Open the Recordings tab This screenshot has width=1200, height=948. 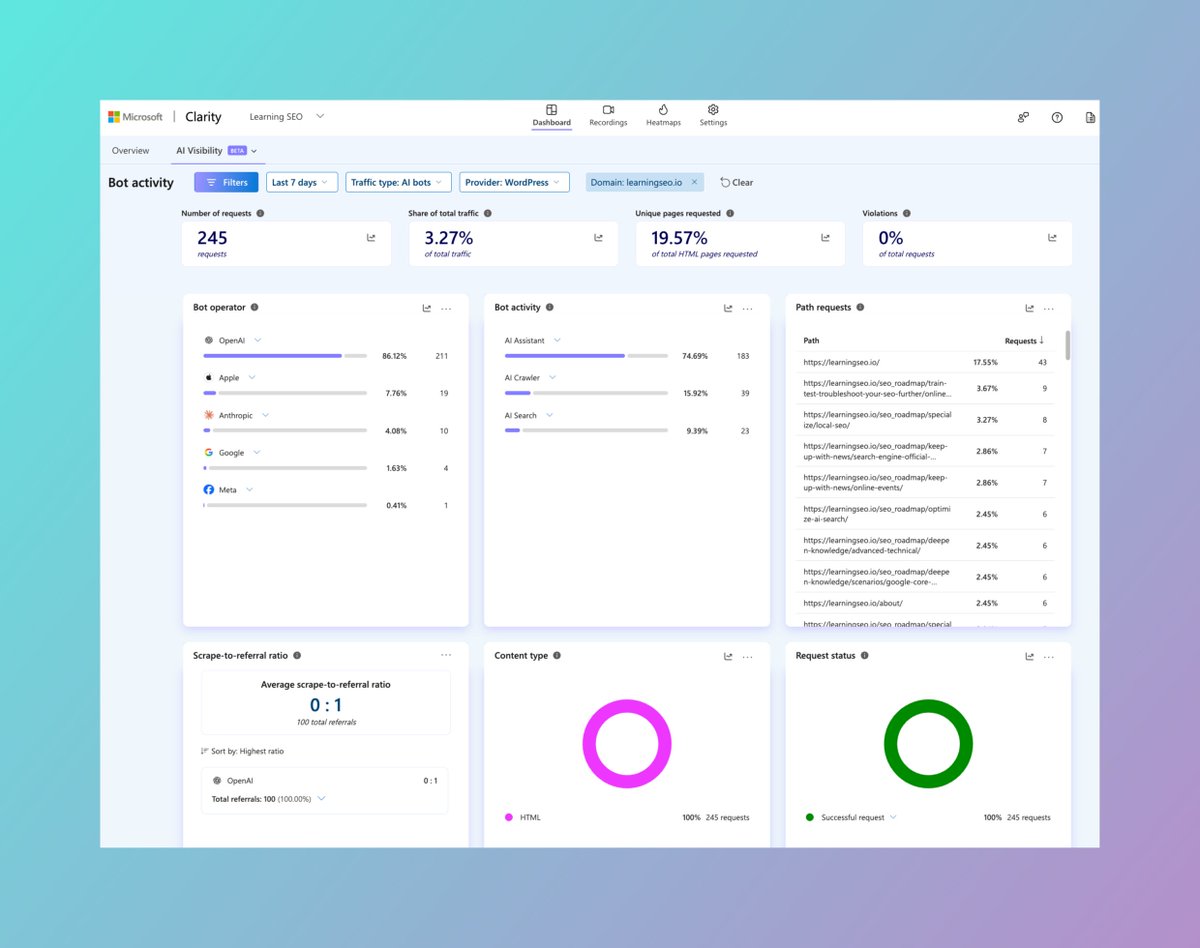click(608, 116)
